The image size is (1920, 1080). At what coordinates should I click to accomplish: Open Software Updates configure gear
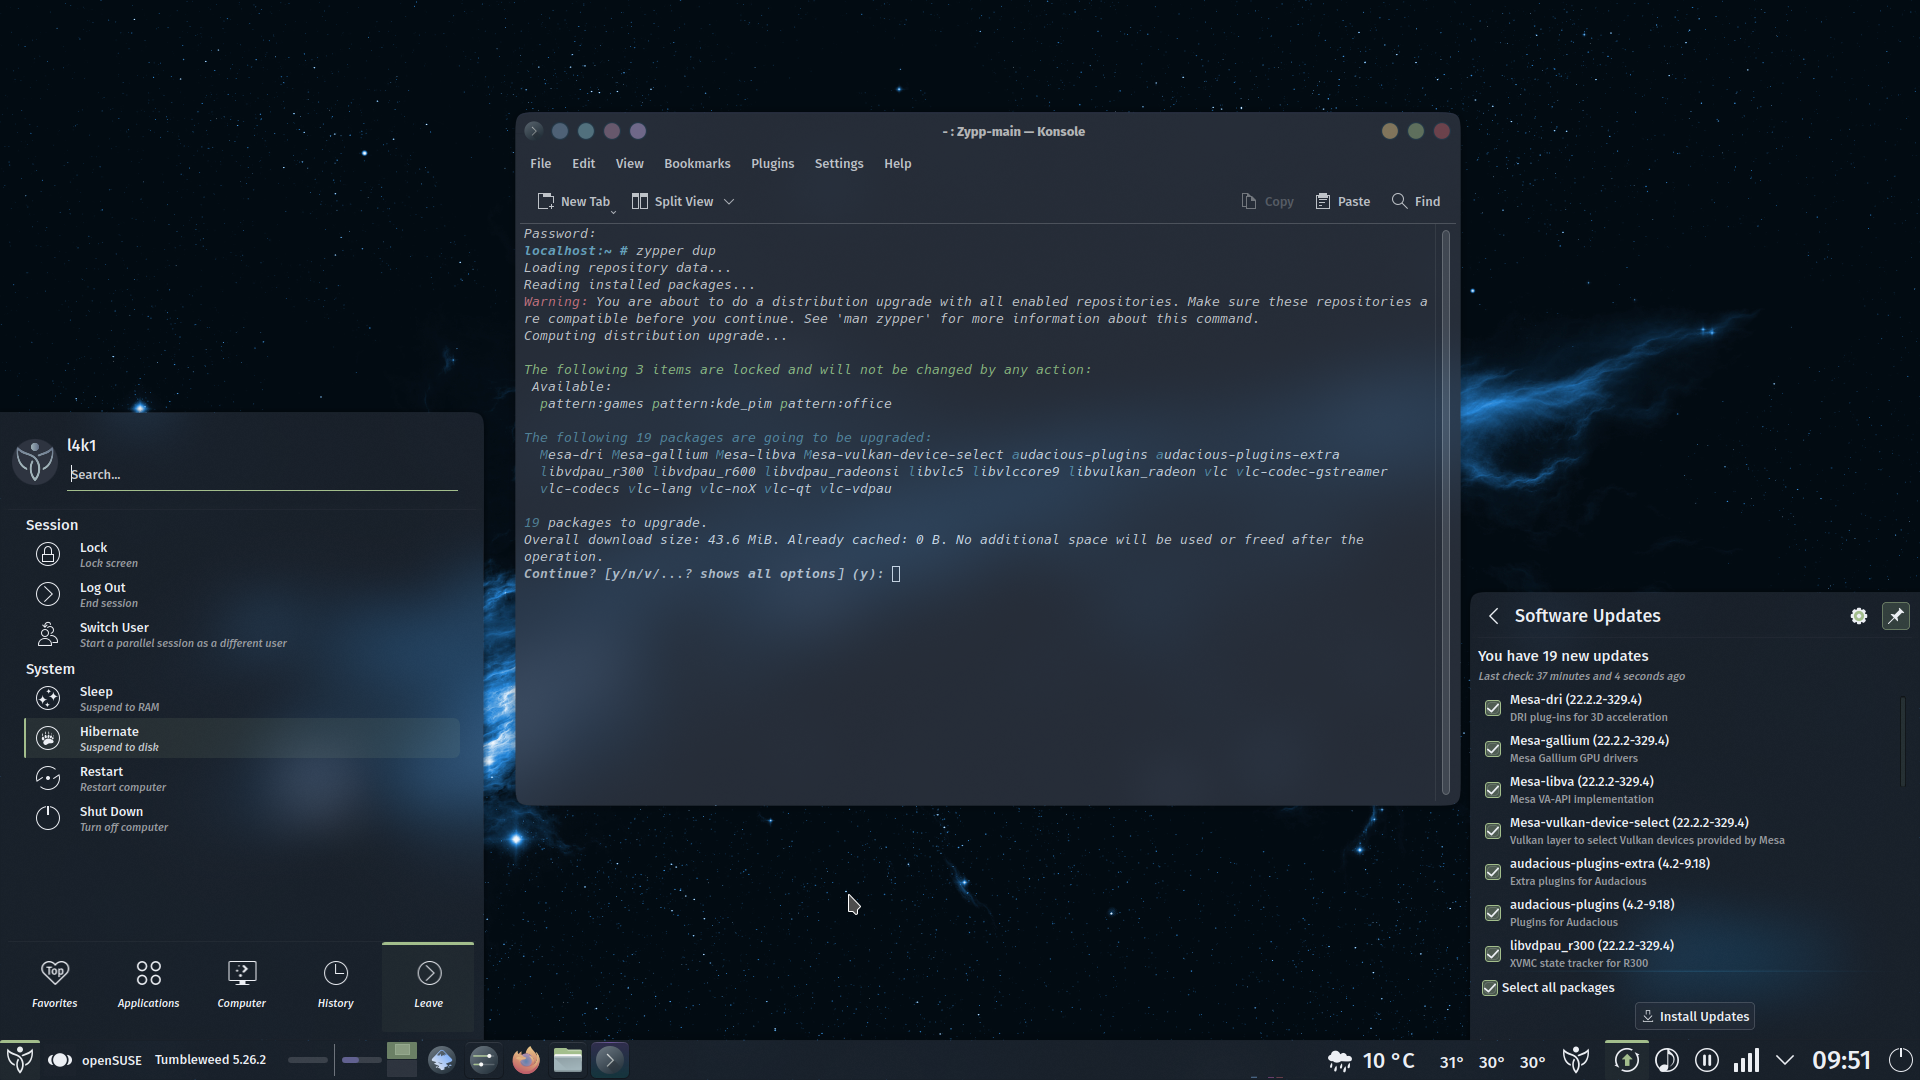[x=1858, y=616]
